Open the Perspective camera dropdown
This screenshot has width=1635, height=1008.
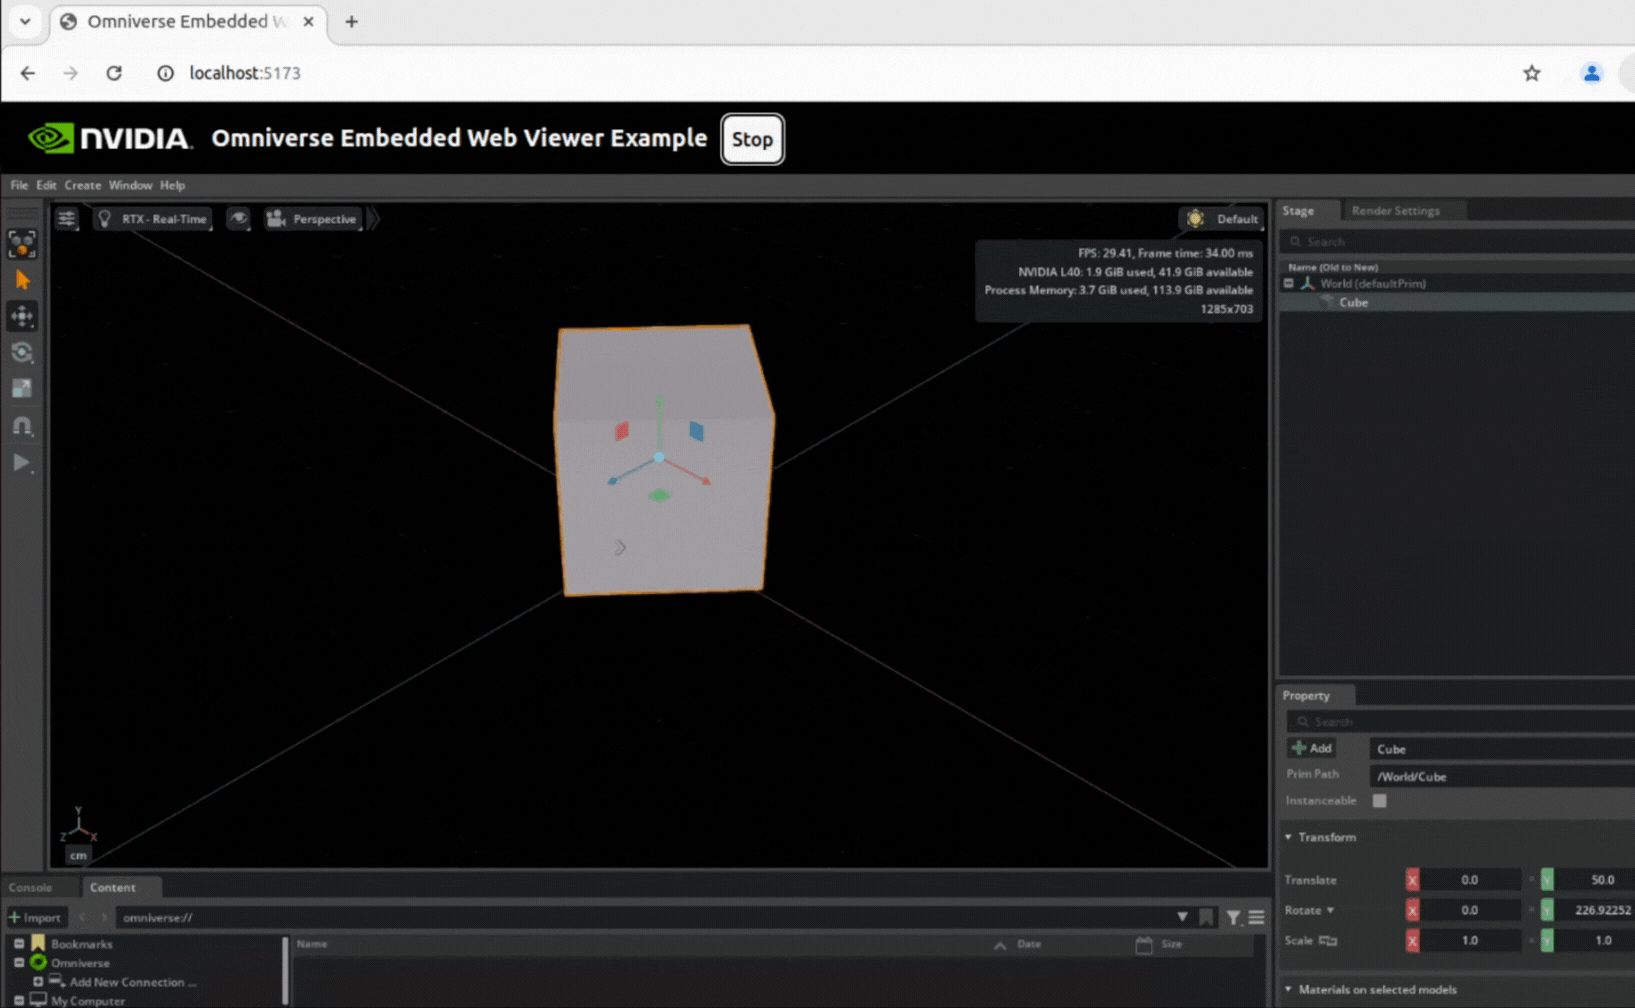(x=312, y=219)
